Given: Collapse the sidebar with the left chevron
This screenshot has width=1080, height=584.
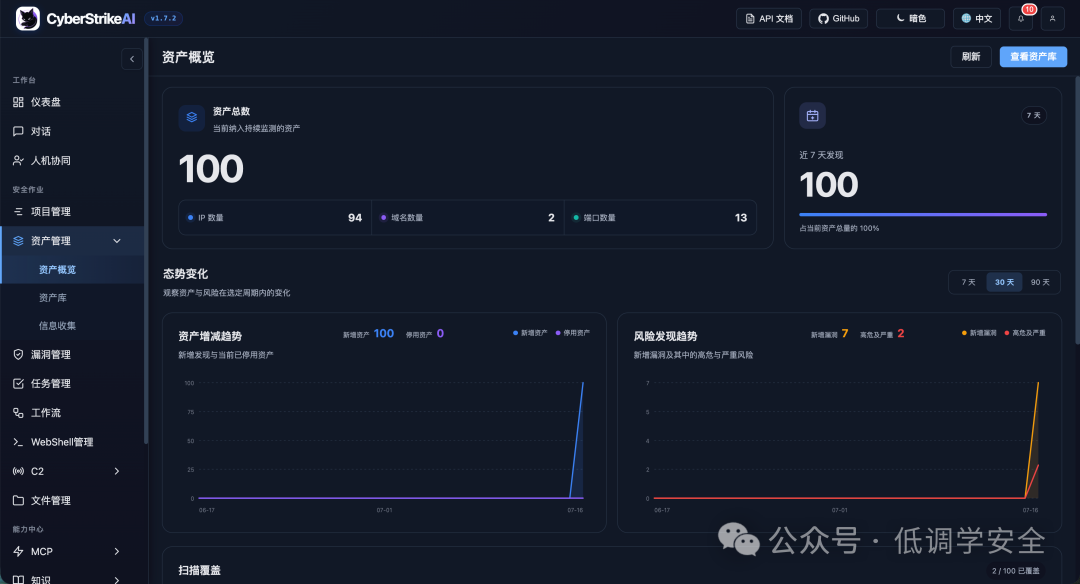Looking at the screenshot, I should [x=132, y=59].
